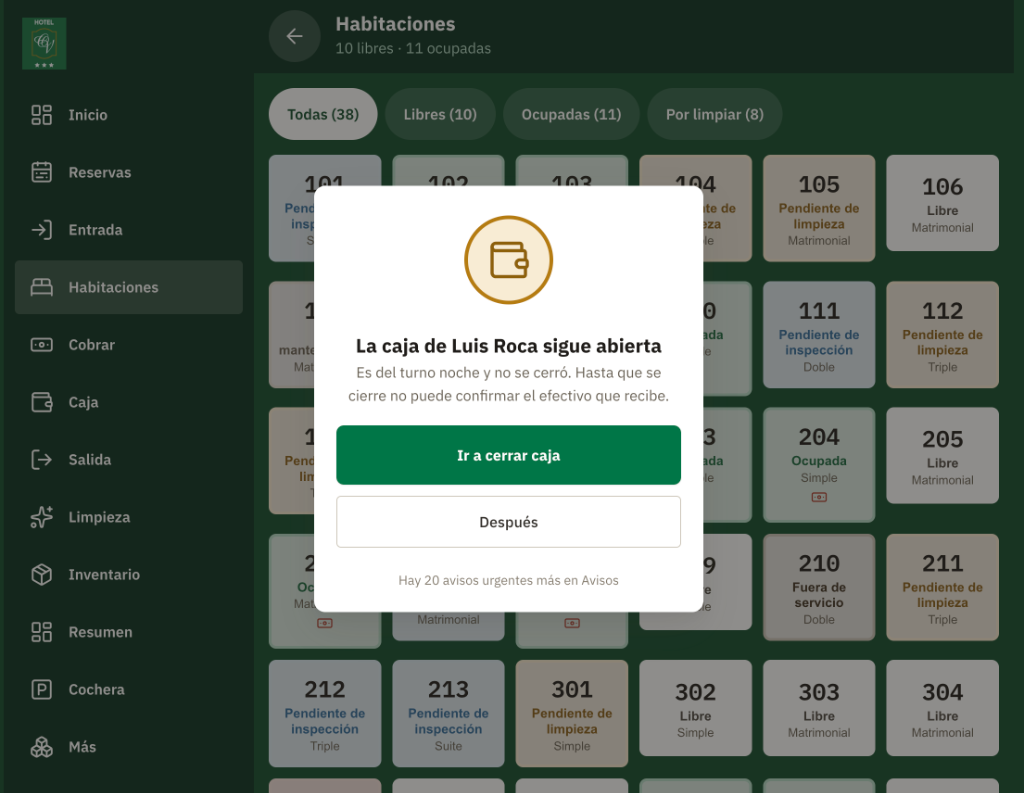
Task: Open the Reservas menu entry
Action: 129,172
